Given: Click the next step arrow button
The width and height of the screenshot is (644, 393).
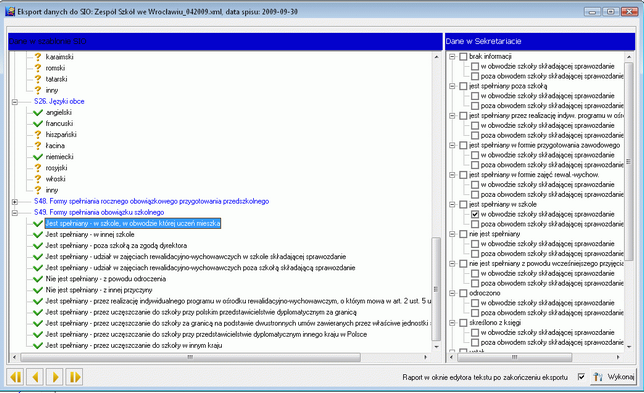Looking at the screenshot, I should click(55, 377).
